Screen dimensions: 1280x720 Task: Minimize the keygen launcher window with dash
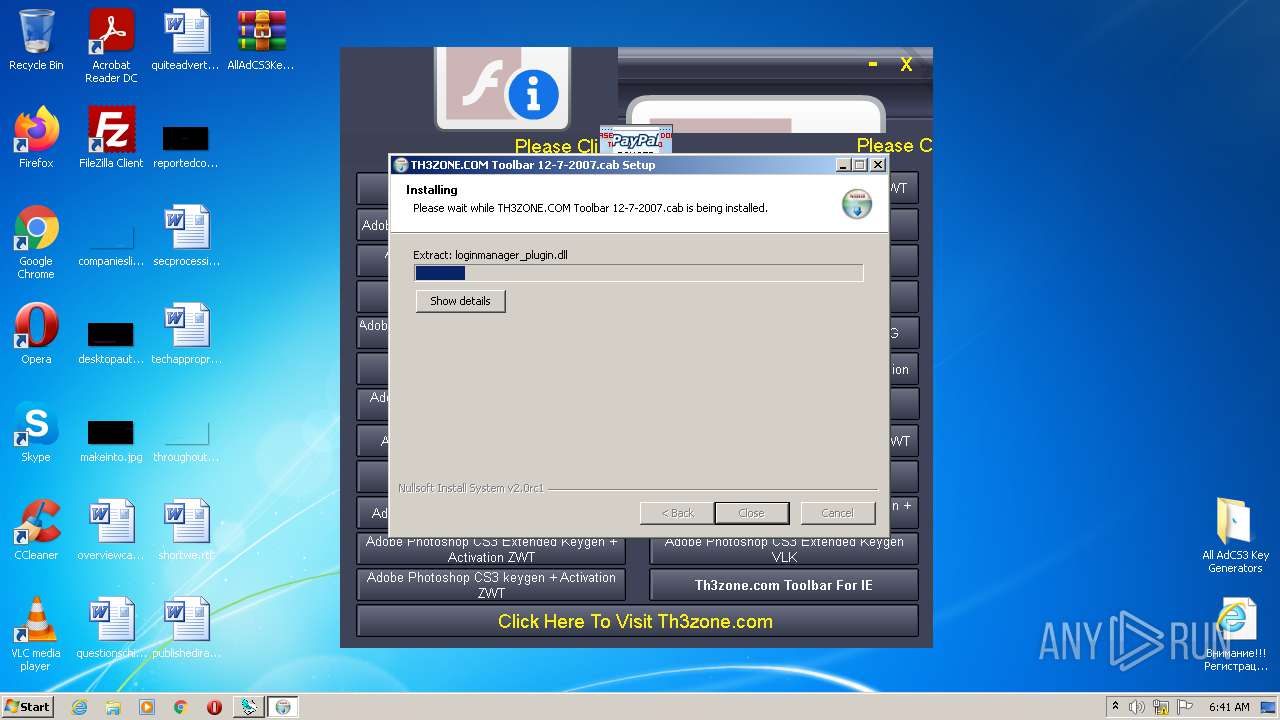(x=873, y=64)
